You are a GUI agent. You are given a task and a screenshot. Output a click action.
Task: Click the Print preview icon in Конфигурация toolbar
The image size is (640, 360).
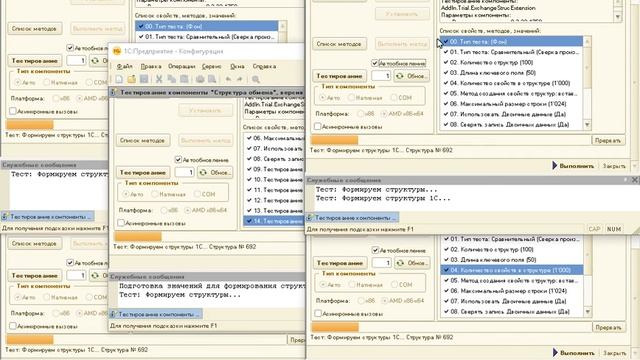point(212,79)
